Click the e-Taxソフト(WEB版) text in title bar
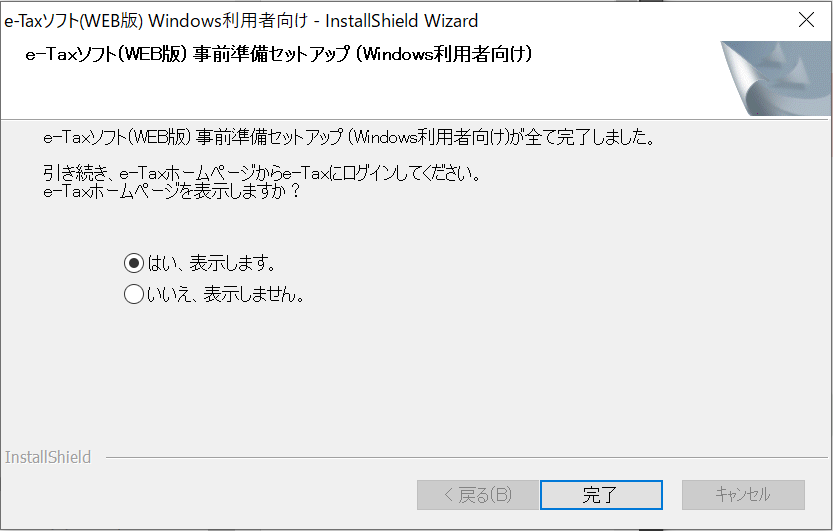Screen dimensions: 833x531 pos(74,21)
